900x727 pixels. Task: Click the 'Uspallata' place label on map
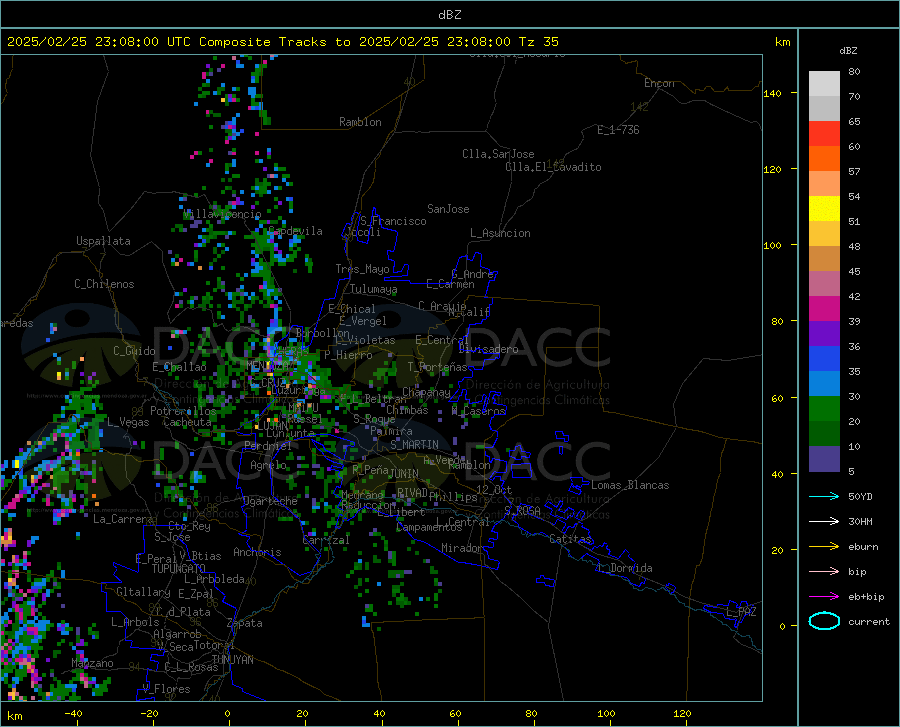click(103, 241)
